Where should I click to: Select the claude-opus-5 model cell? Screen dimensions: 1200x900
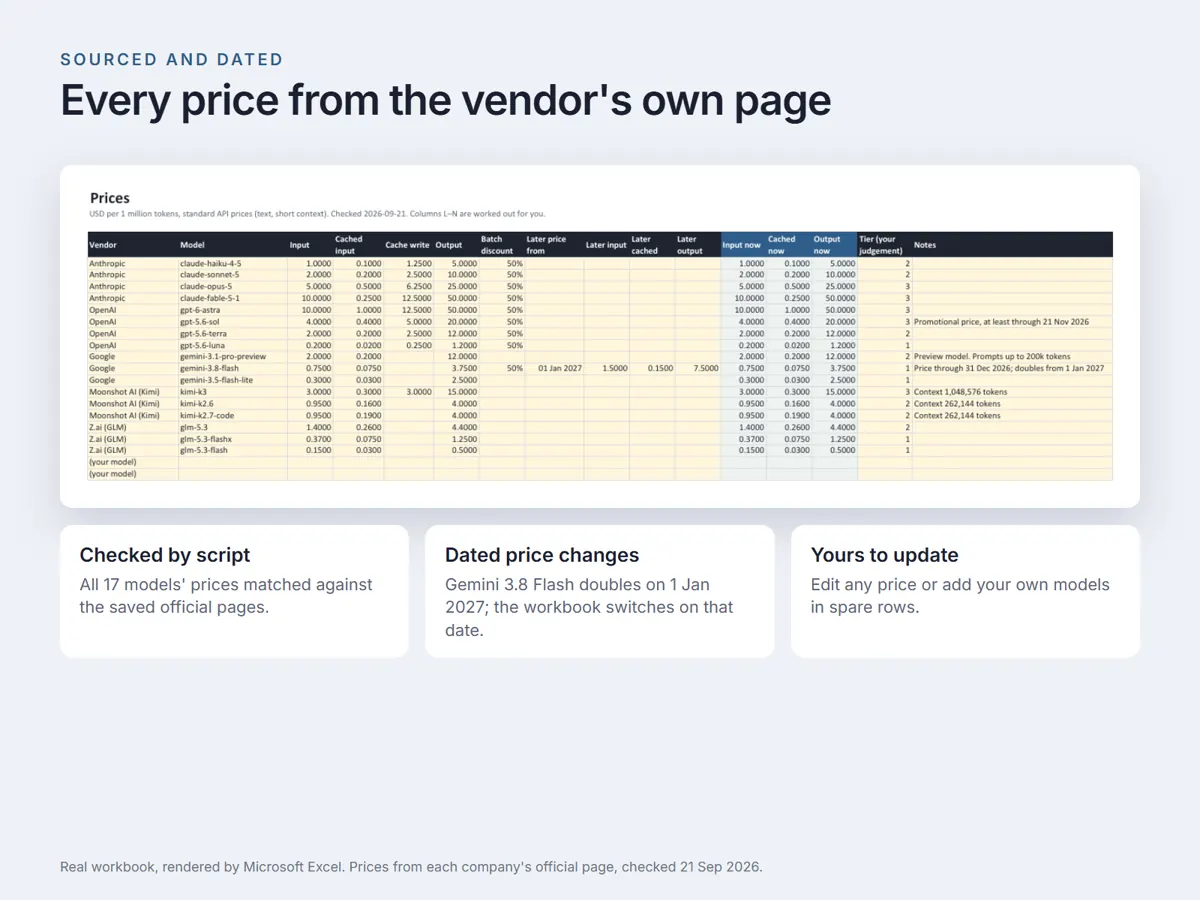point(233,286)
